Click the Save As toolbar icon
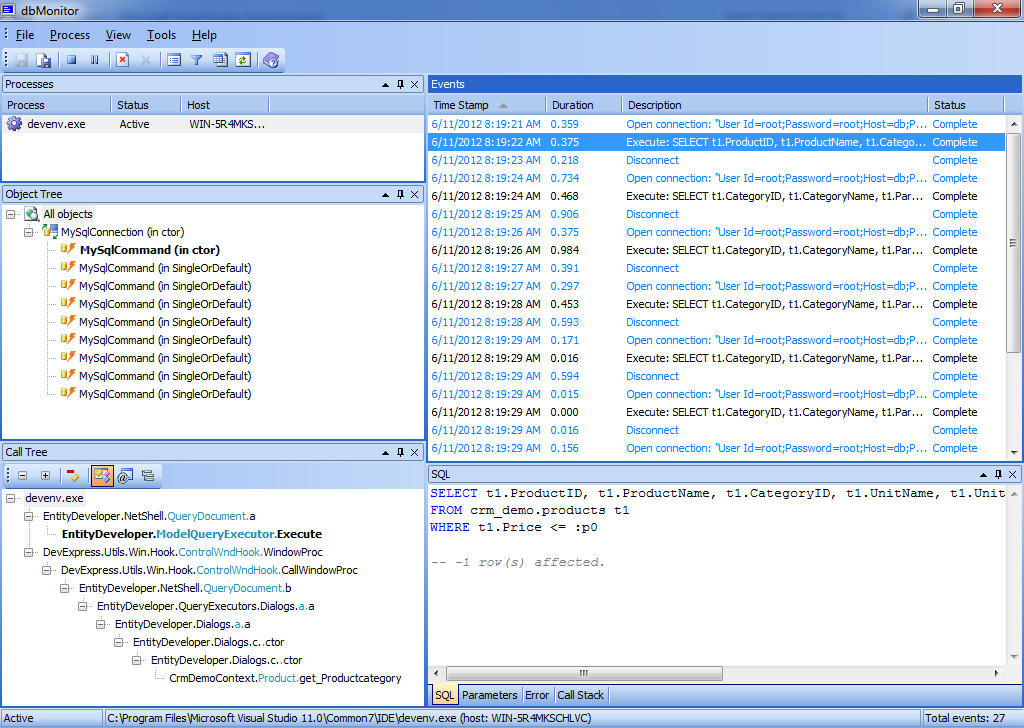The width and height of the screenshot is (1024, 728). pyautogui.click(x=44, y=60)
